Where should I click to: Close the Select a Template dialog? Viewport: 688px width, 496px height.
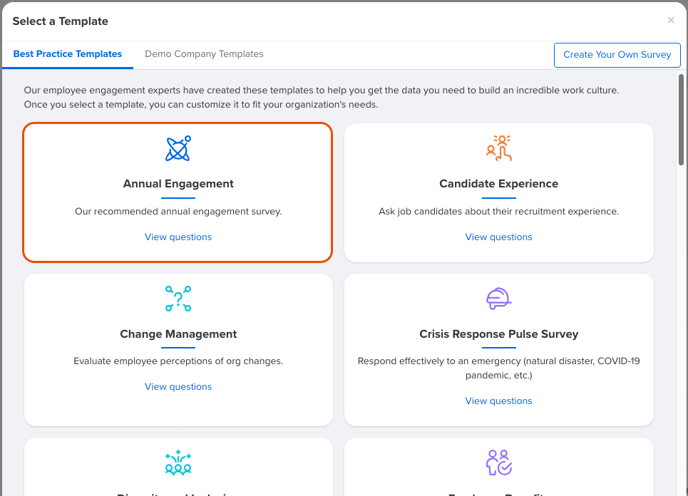tap(671, 20)
